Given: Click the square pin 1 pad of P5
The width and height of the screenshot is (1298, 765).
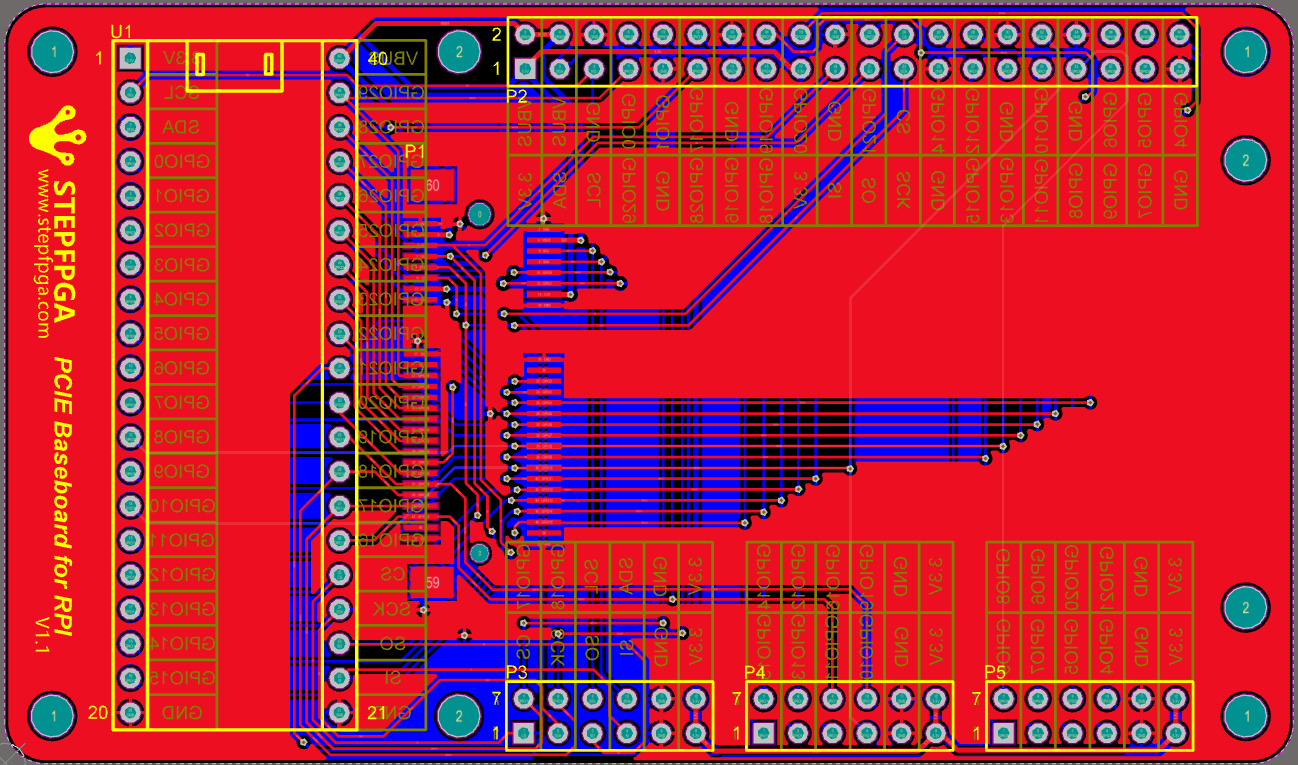Looking at the screenshot, I should point(1003,732).
